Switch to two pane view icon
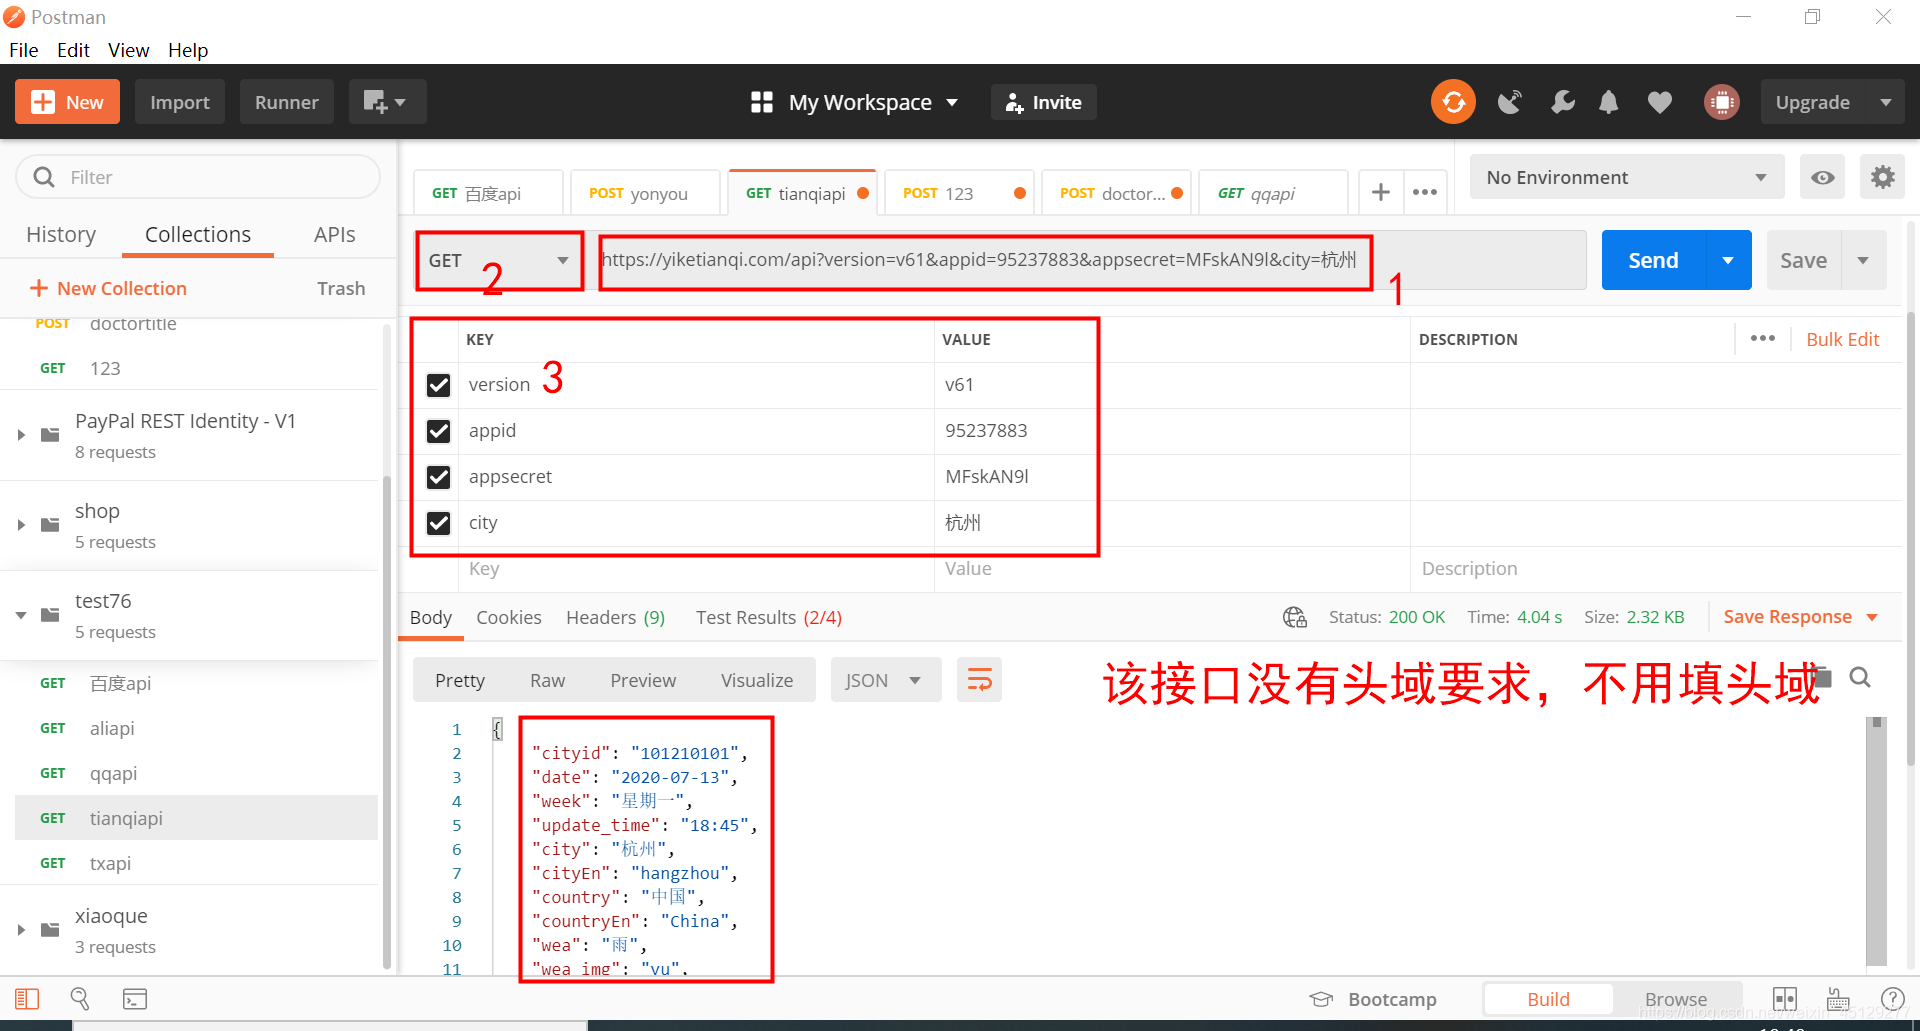The image size is (1920, 1031). point(1785,999)
